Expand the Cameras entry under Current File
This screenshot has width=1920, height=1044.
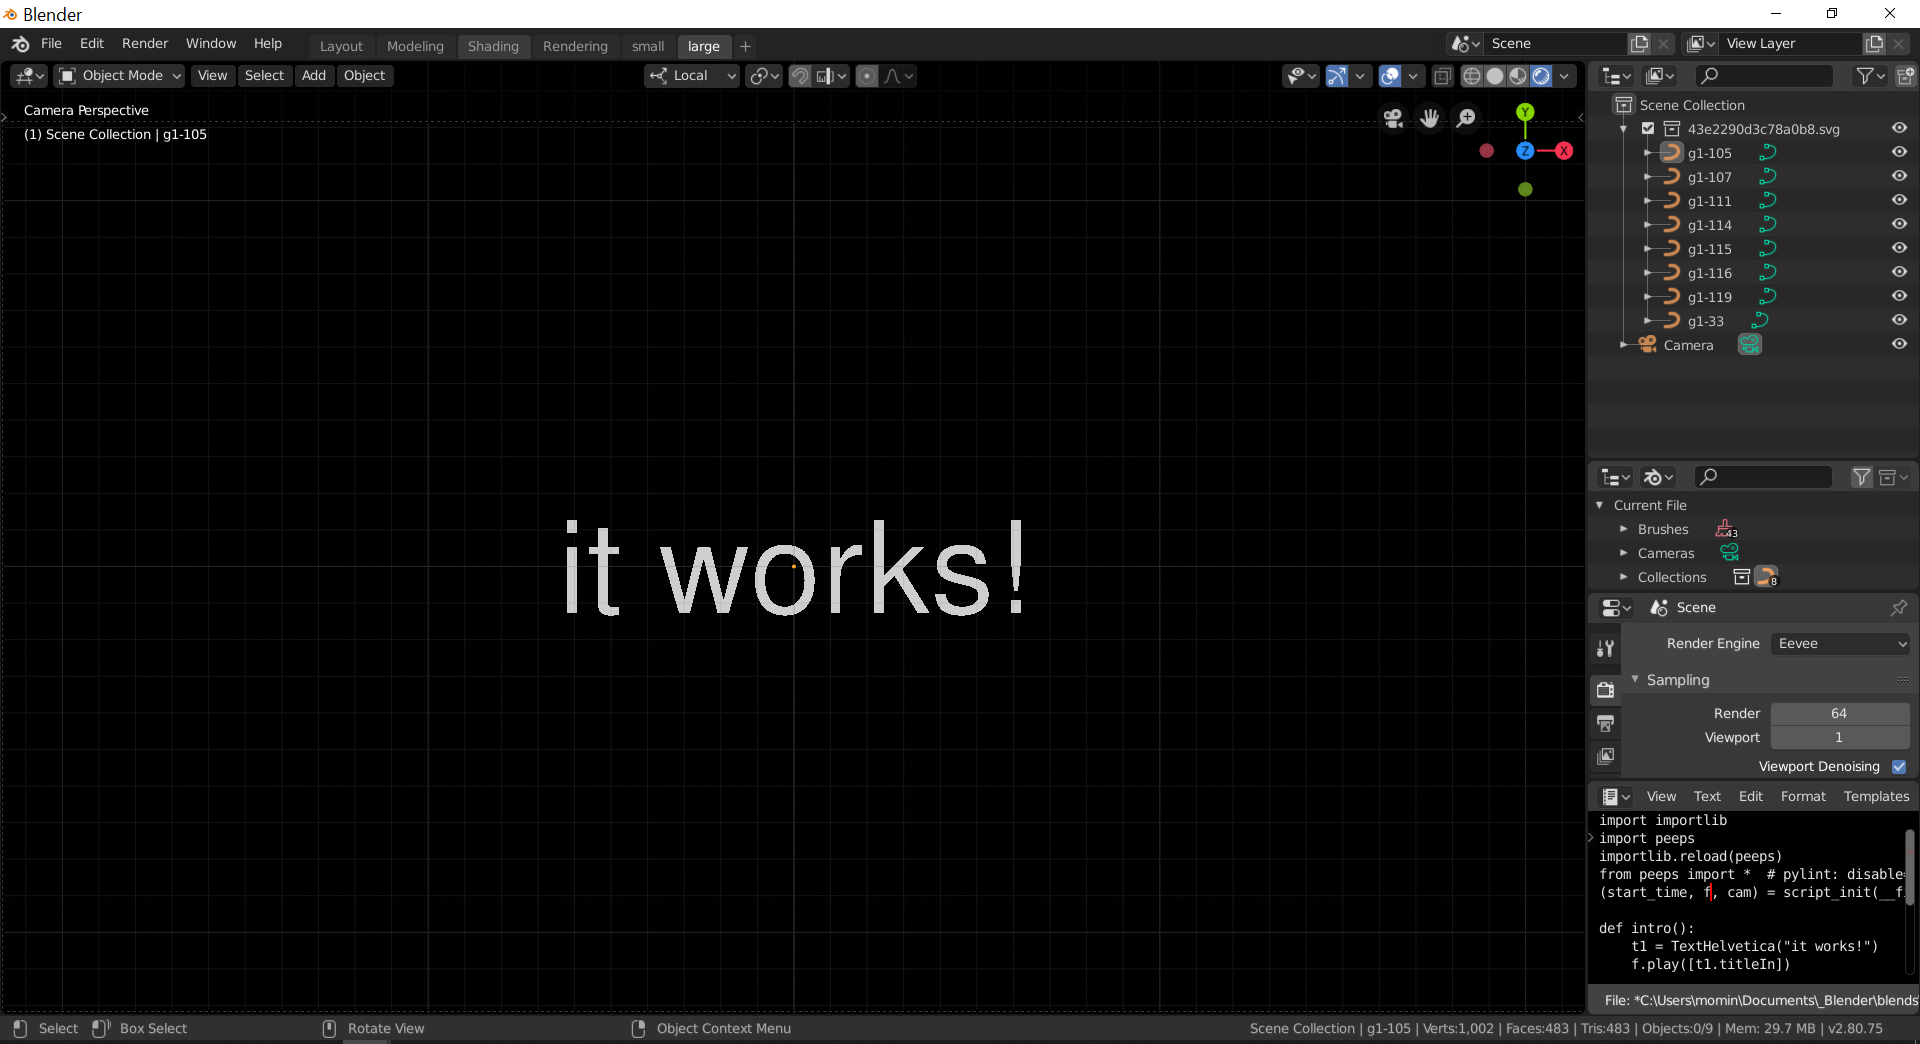1623,552
